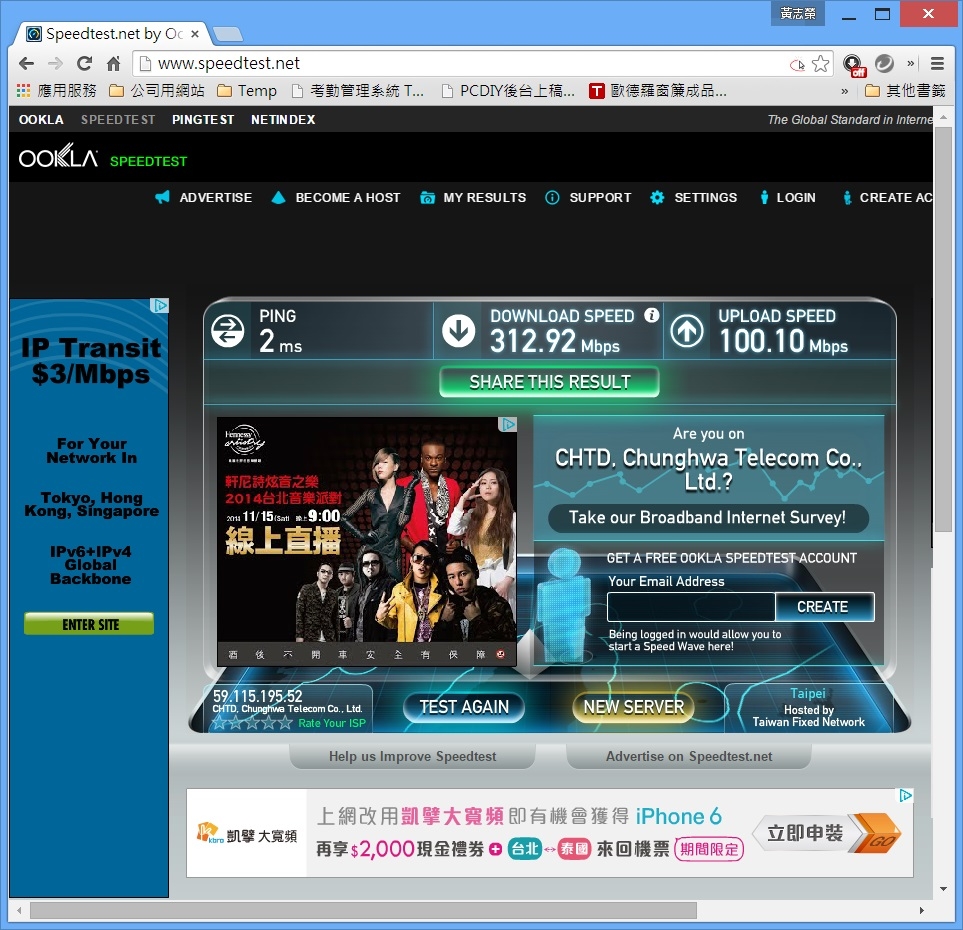Image resolution: width=963 pixels, height=930 pixels.
Task: Click the TEST AGAIN button
Action: [464, 707]
